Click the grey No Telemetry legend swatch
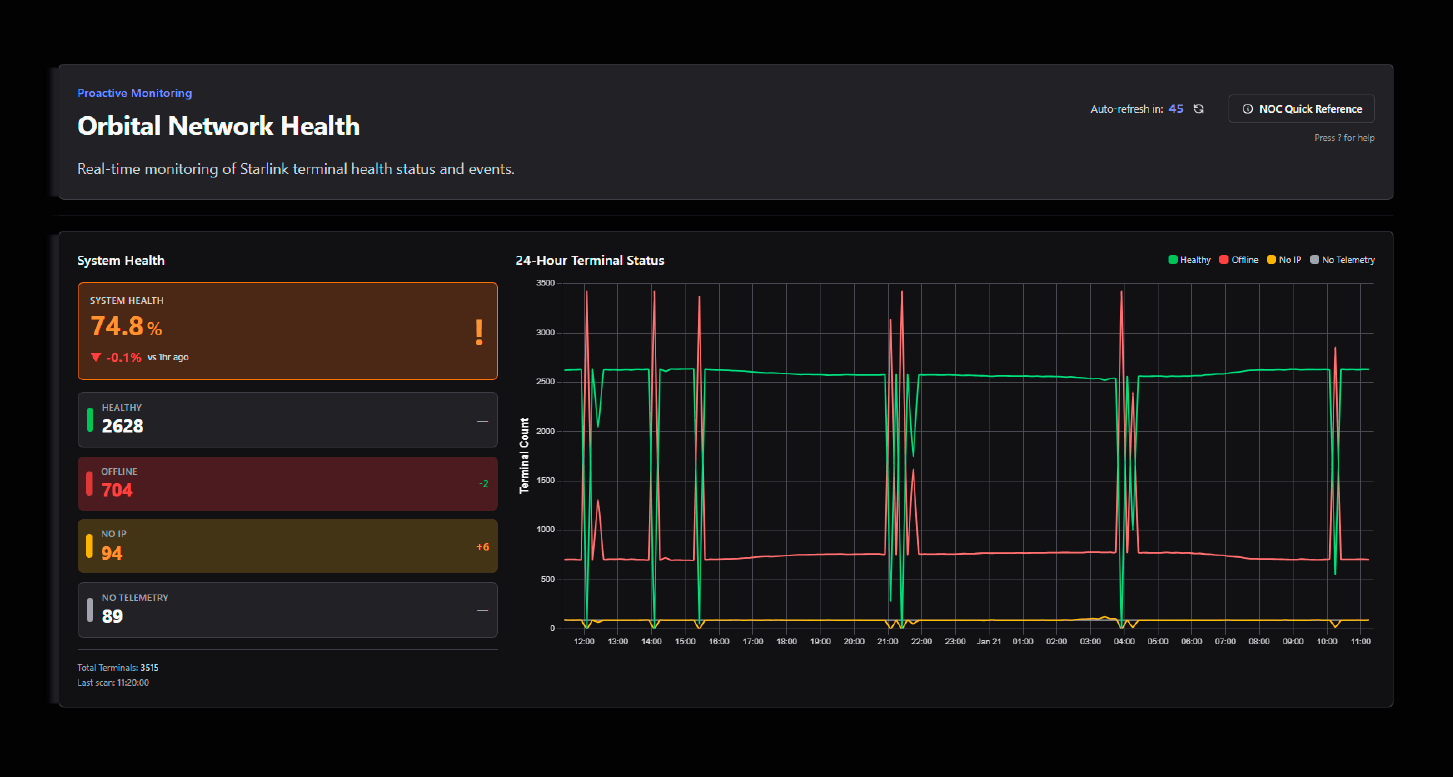This screenshot has height=777, width=1453. 1315,260
